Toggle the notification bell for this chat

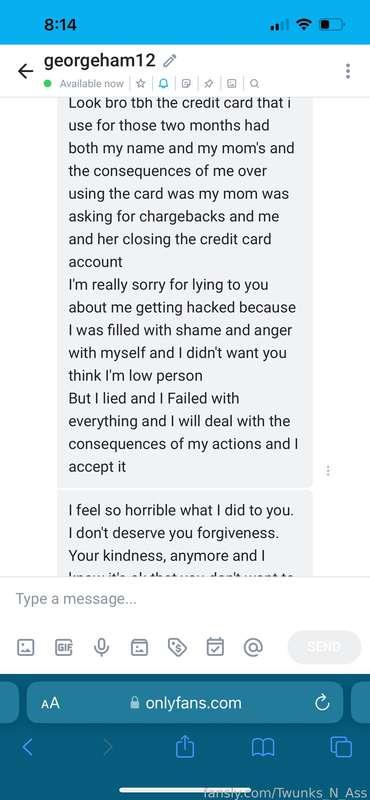click(x=164, y=83)
